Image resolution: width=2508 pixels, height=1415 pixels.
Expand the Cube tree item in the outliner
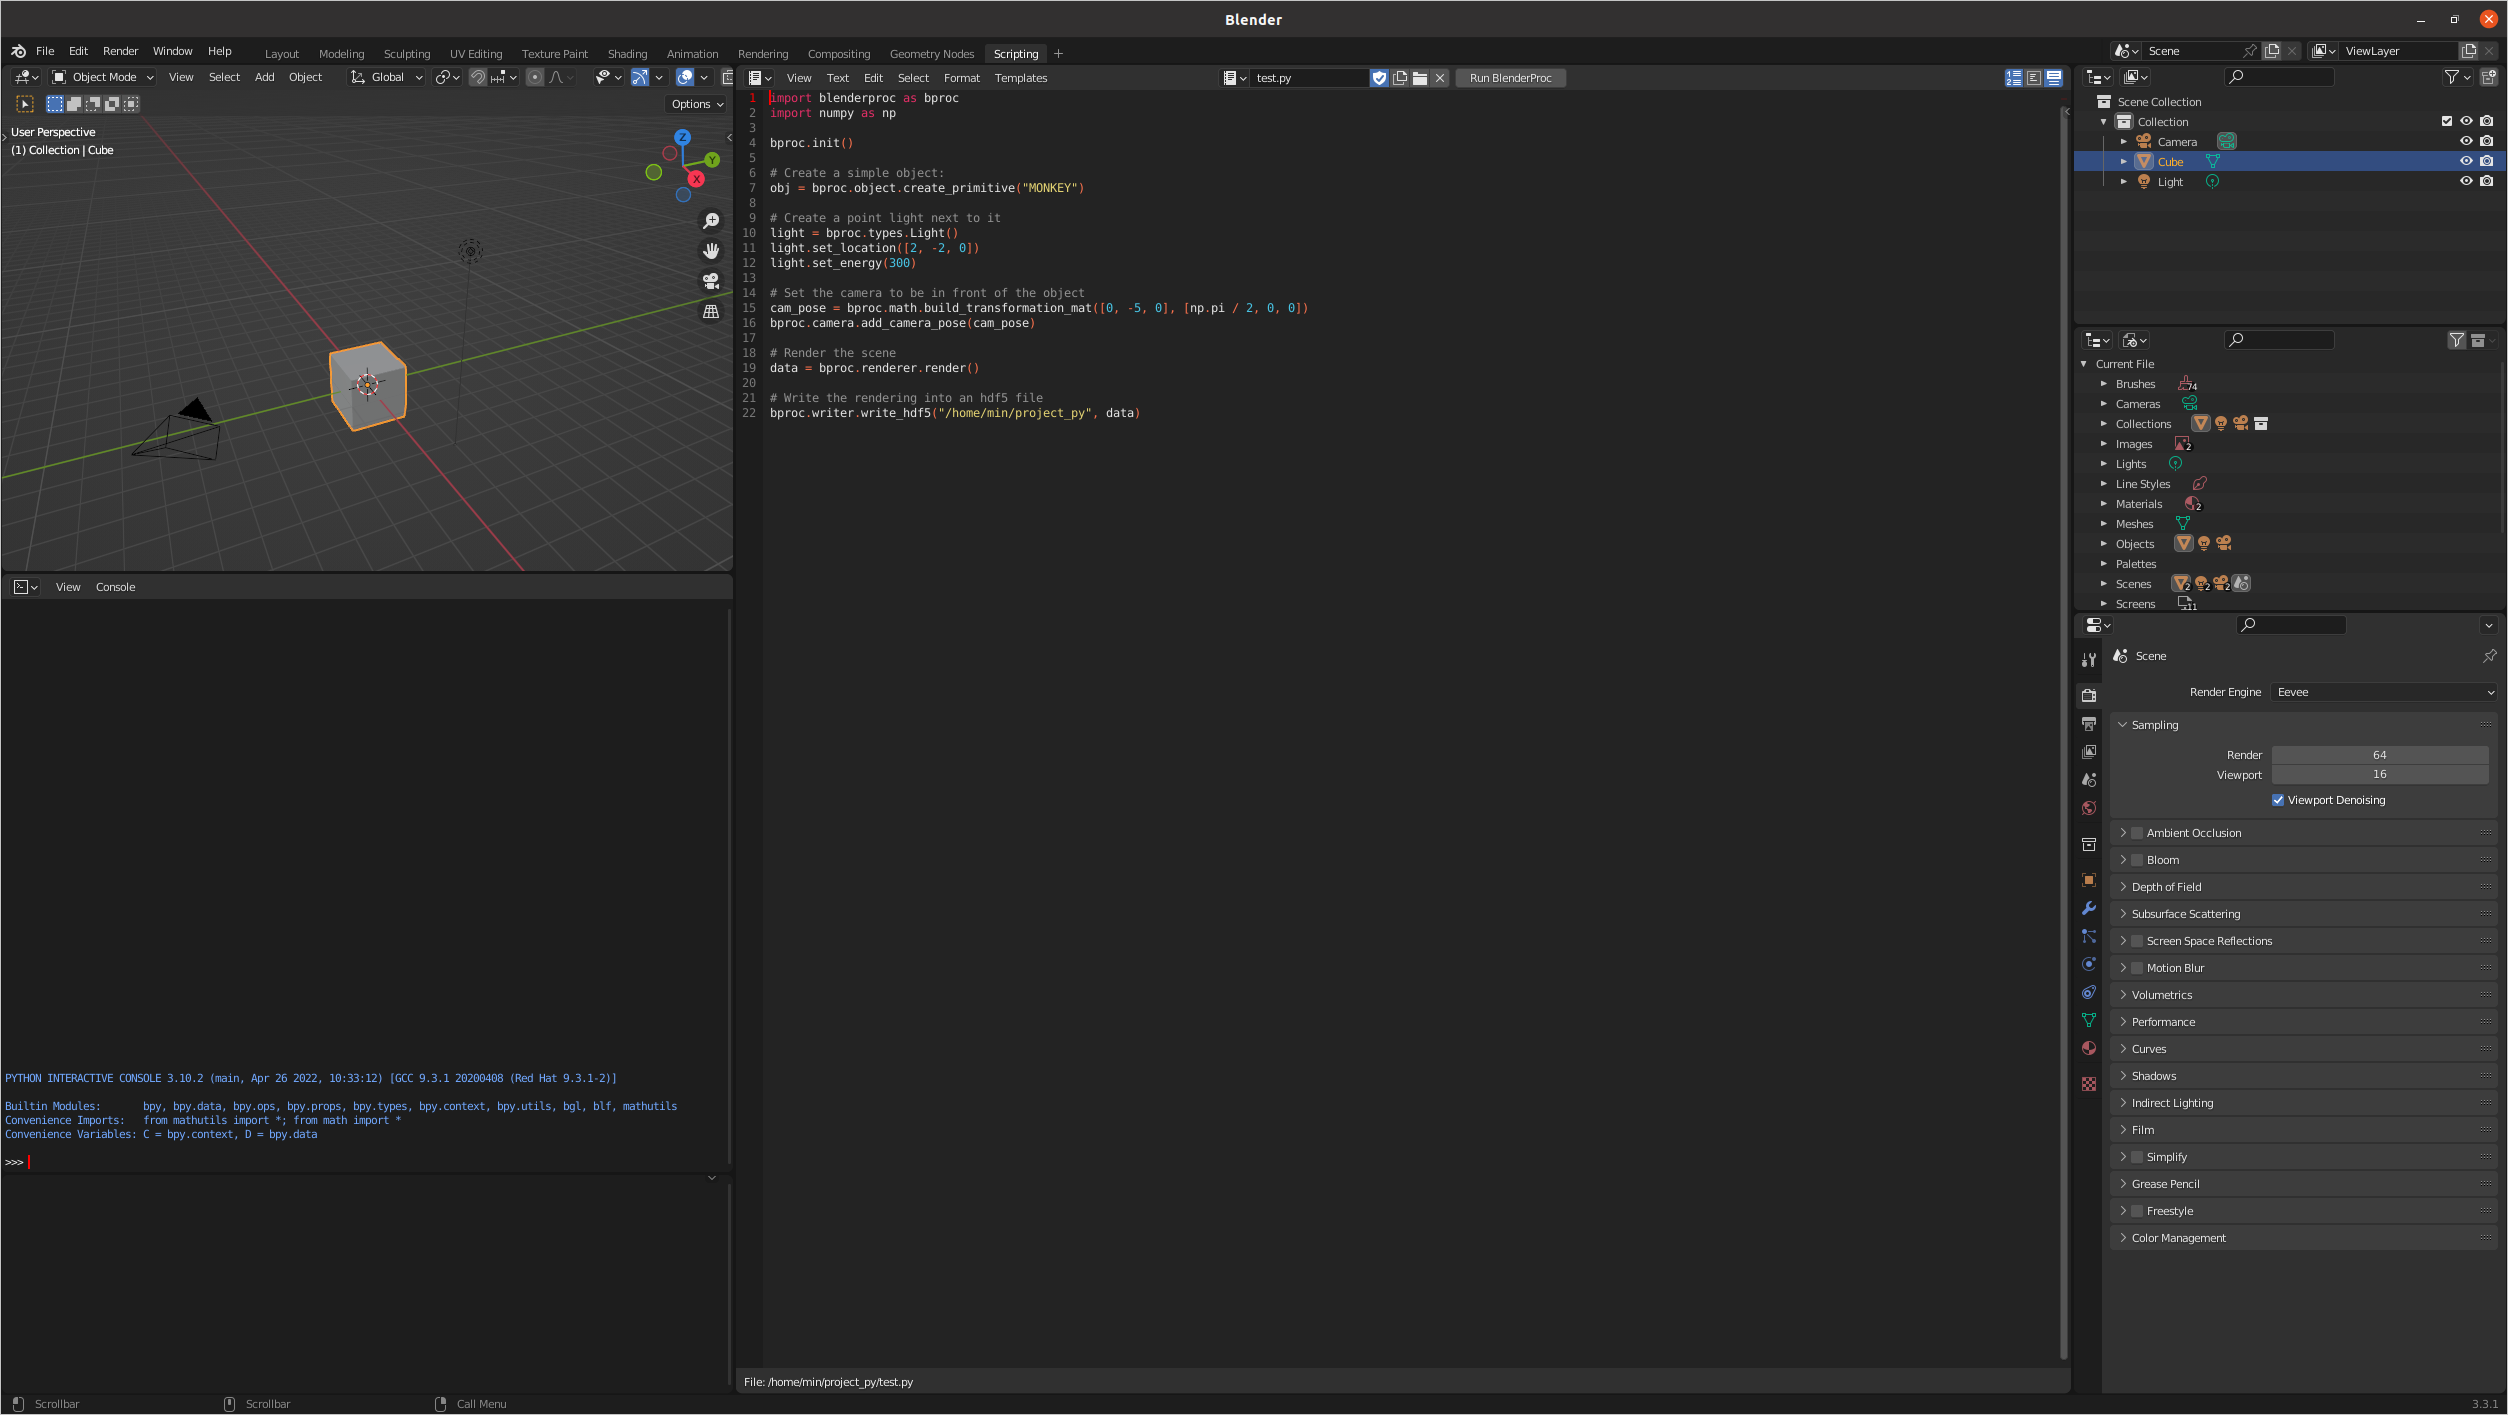point(2124,161)
